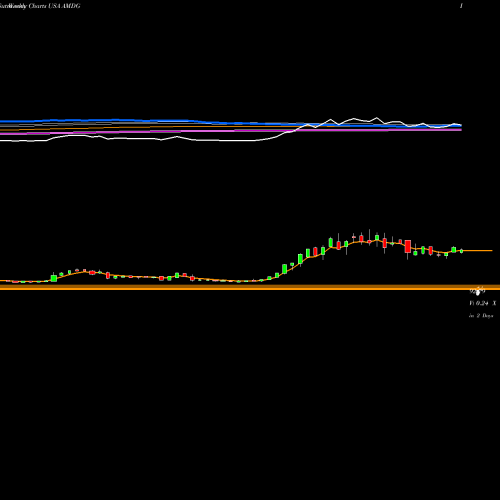Select the thick orange horizontal support band
The width and height of the screenshot is (500, 500).
point(250,287)
